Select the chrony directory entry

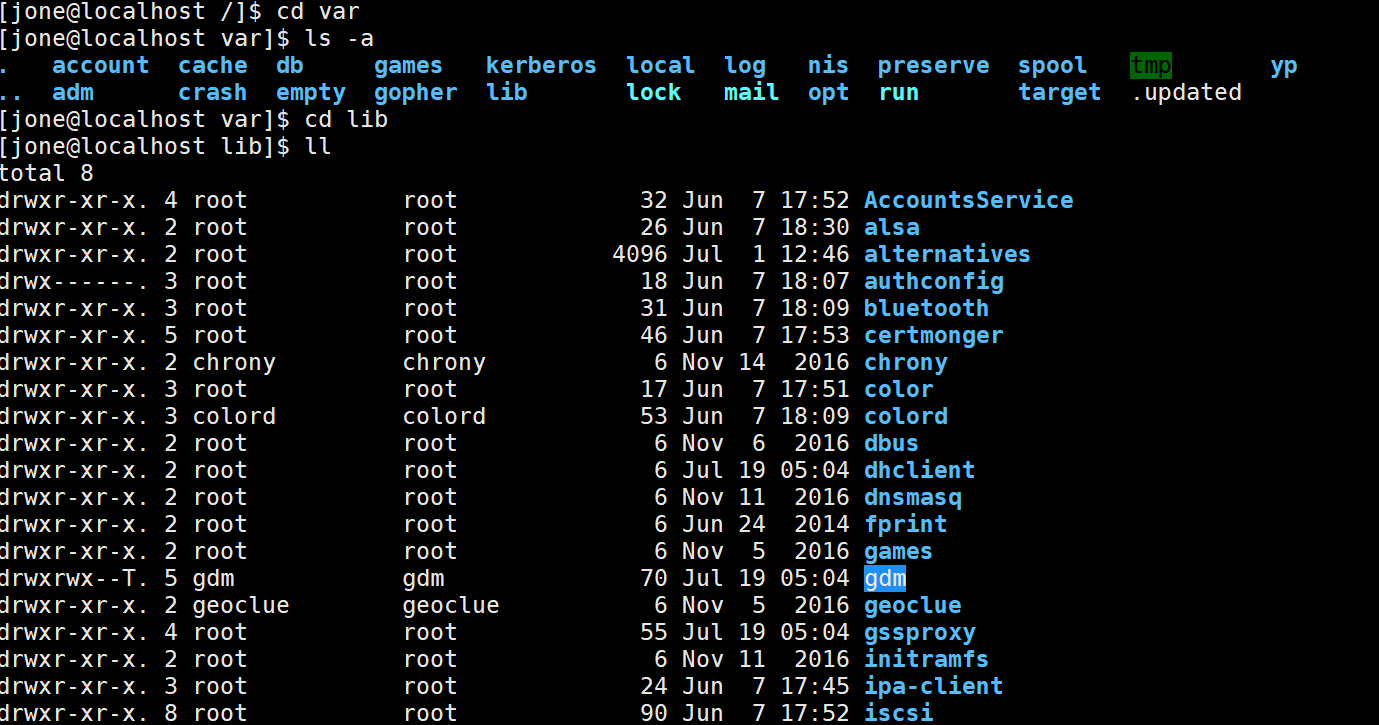point(905,362)
